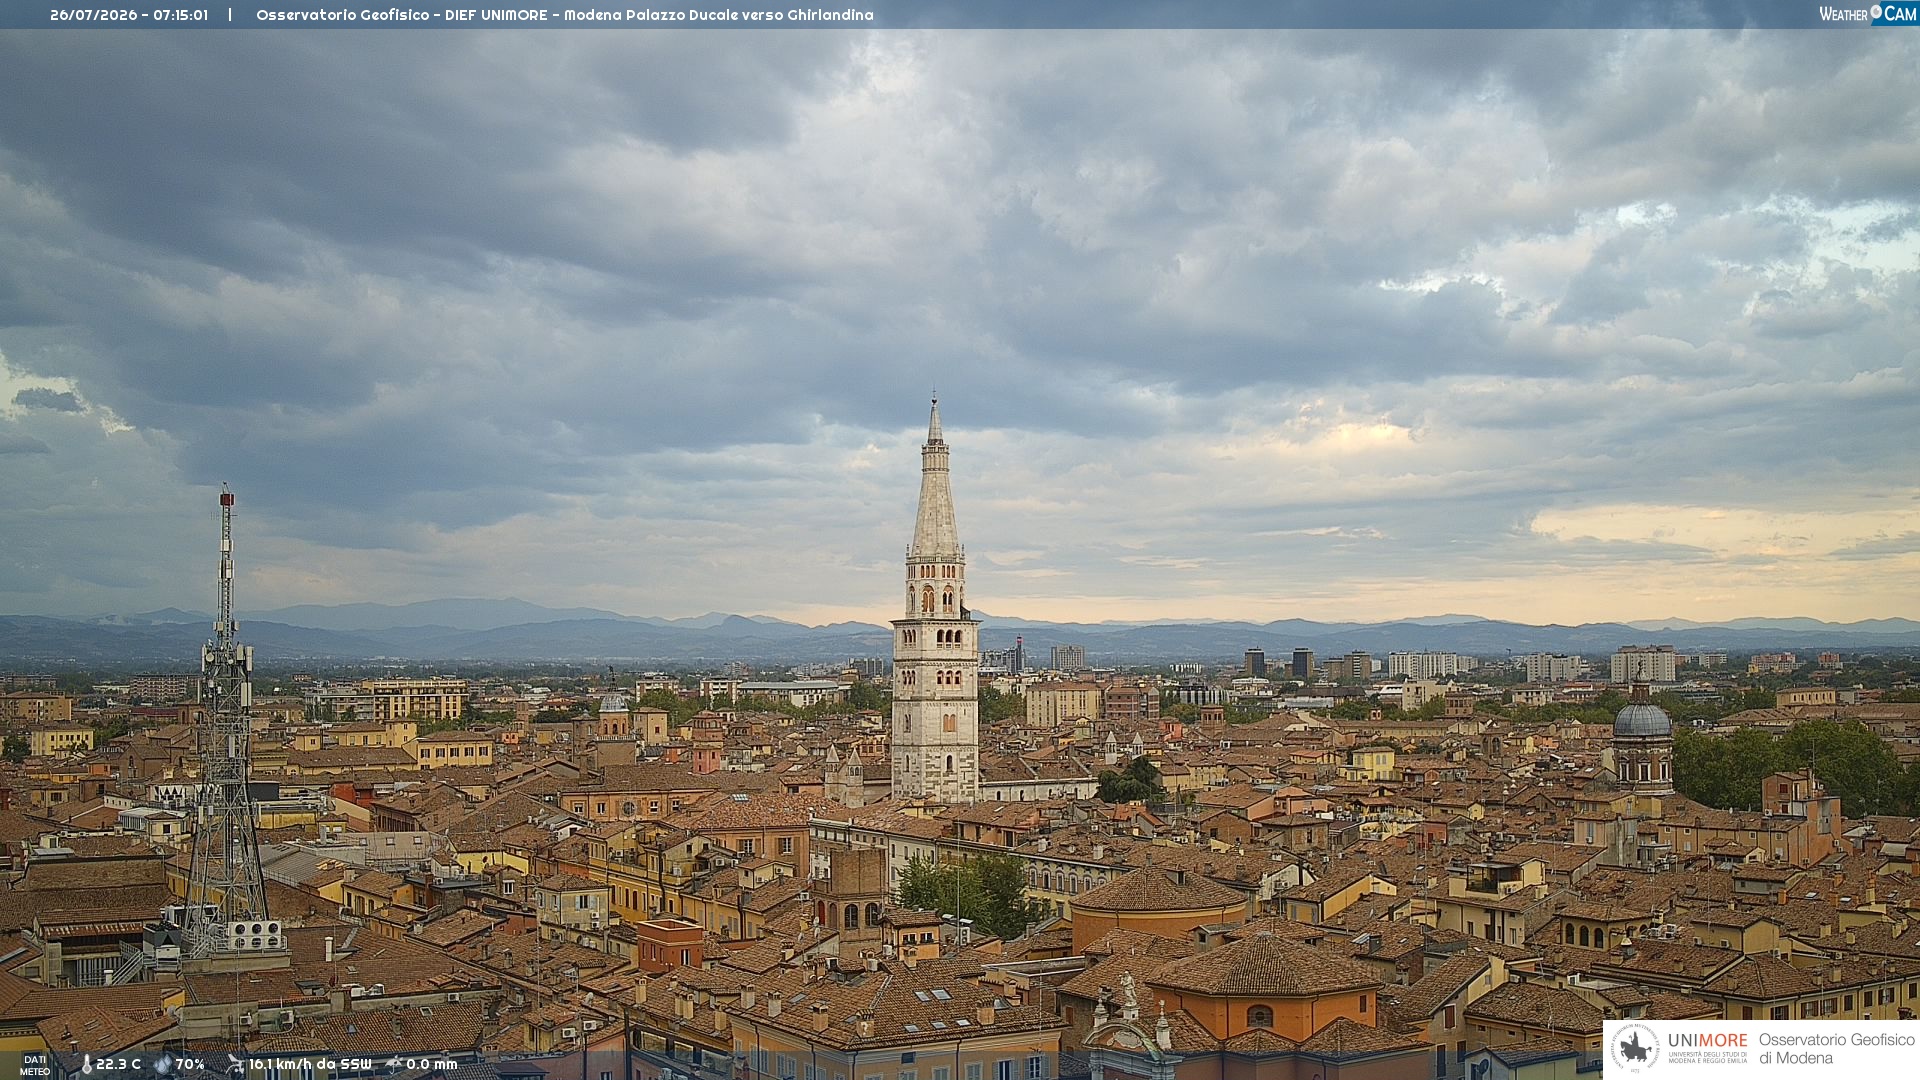Click the rain umbrella icon
The width and height of the screenshot is (1920, 1080).
coord(394,1065)
